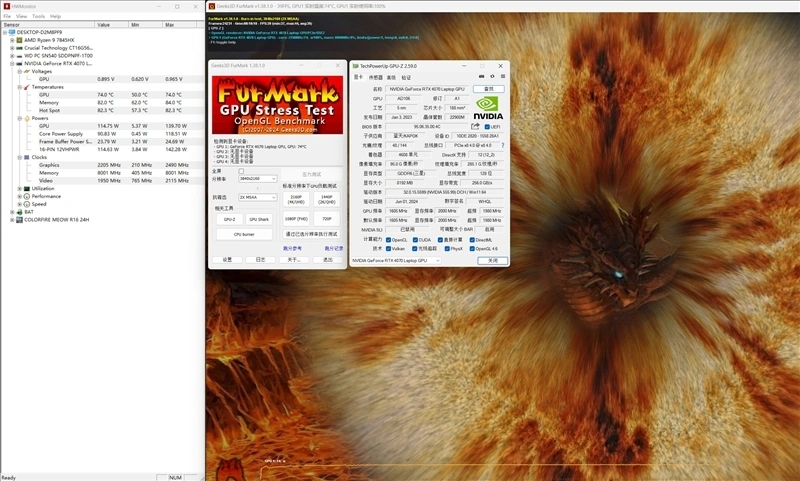Click the GPU-Z refresh icon
800x481 pixels.
pyautogui.click(x=490, y=77)
